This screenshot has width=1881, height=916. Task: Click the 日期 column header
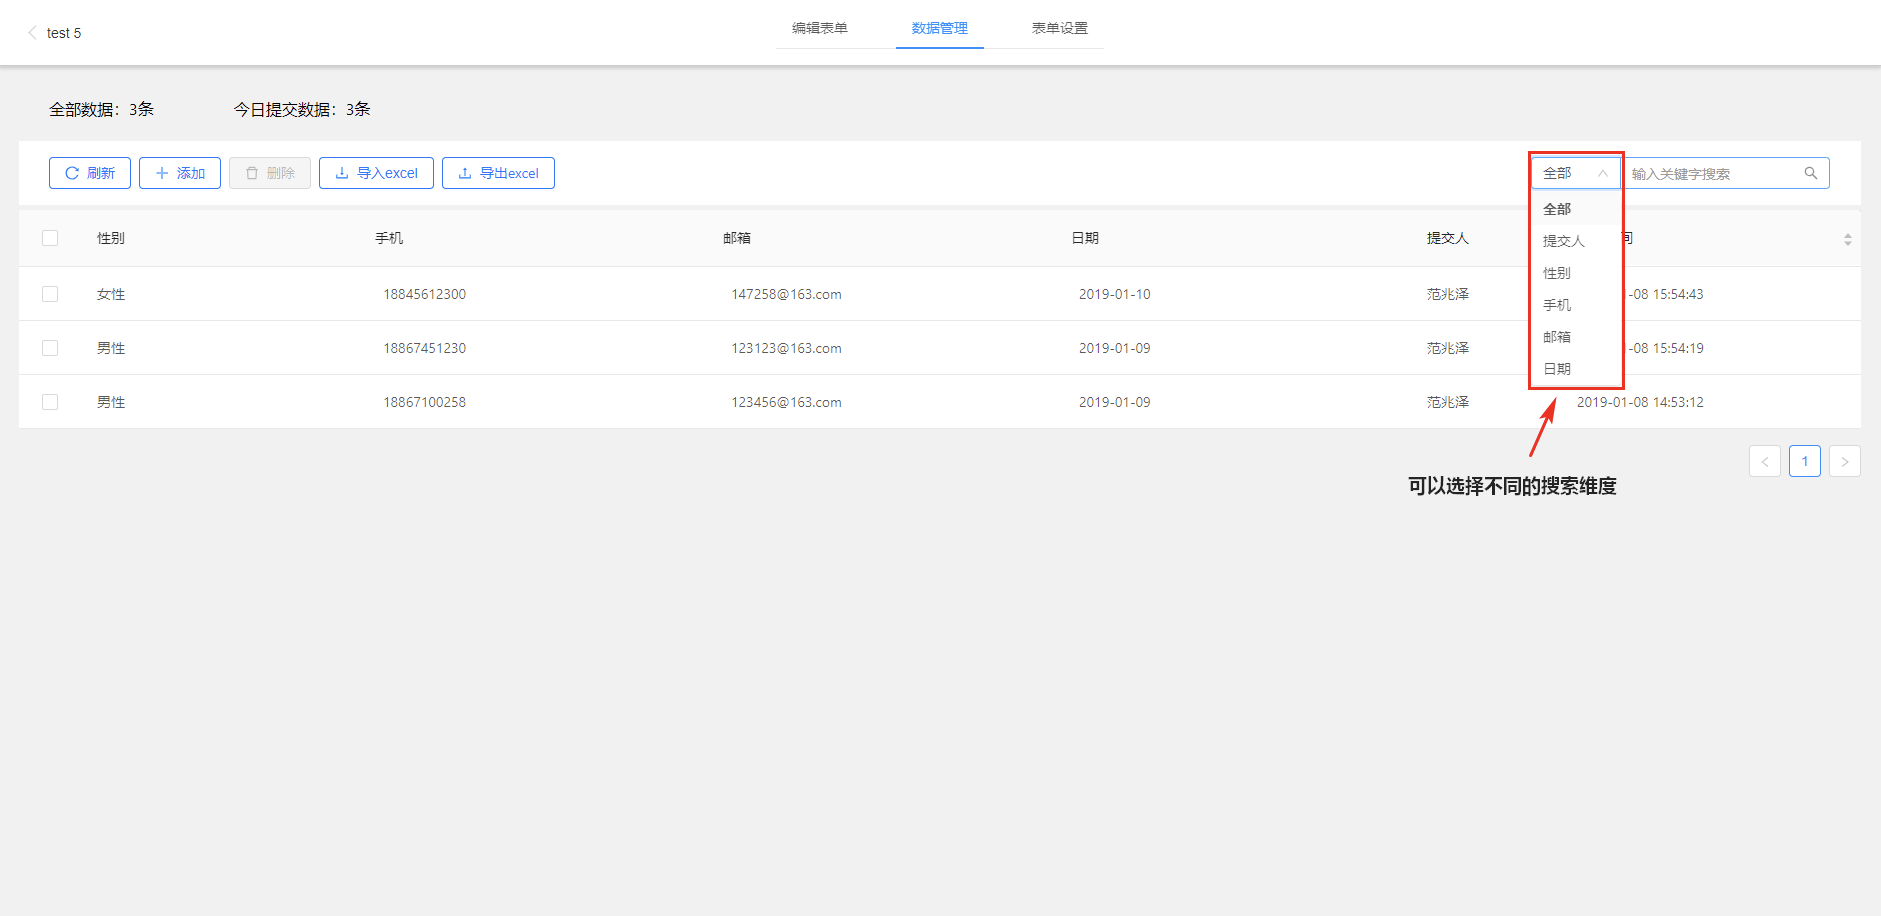coord(1085,238)
